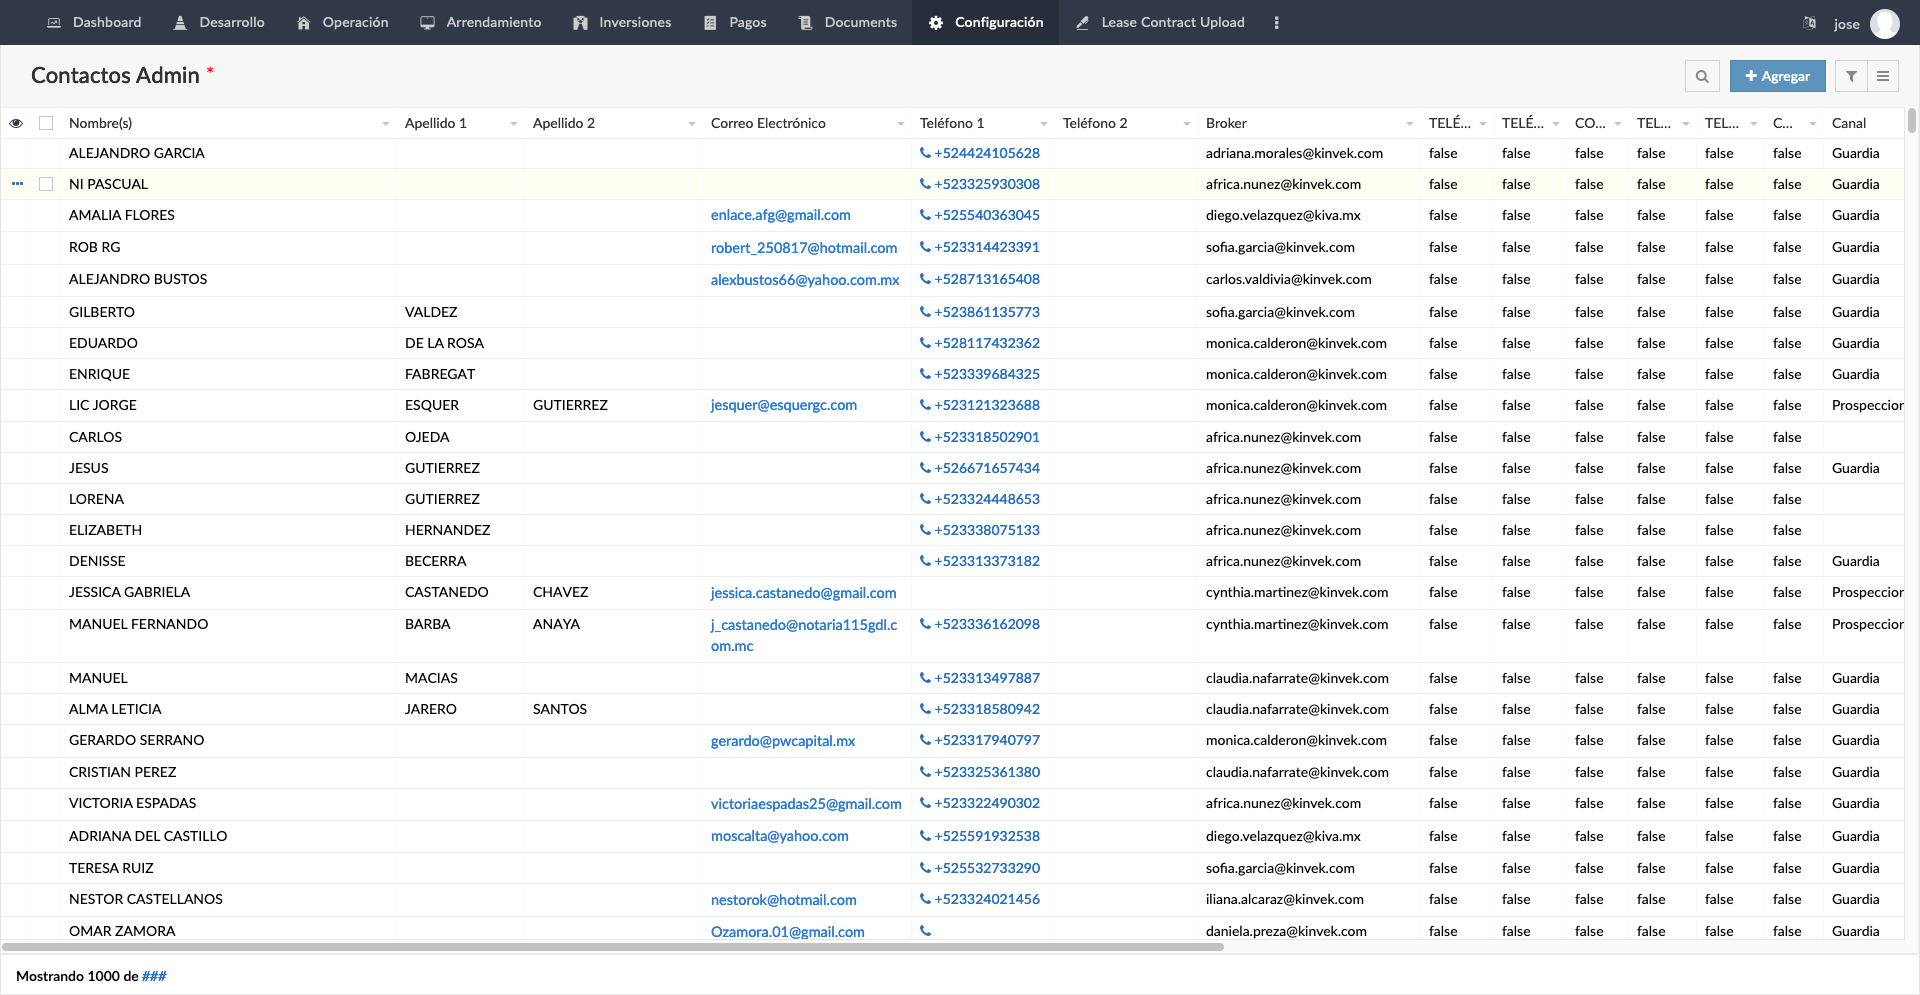Expand the Broker column dropdown arrow
The width and height of the screenshot is (1920, 995).
1410,124
